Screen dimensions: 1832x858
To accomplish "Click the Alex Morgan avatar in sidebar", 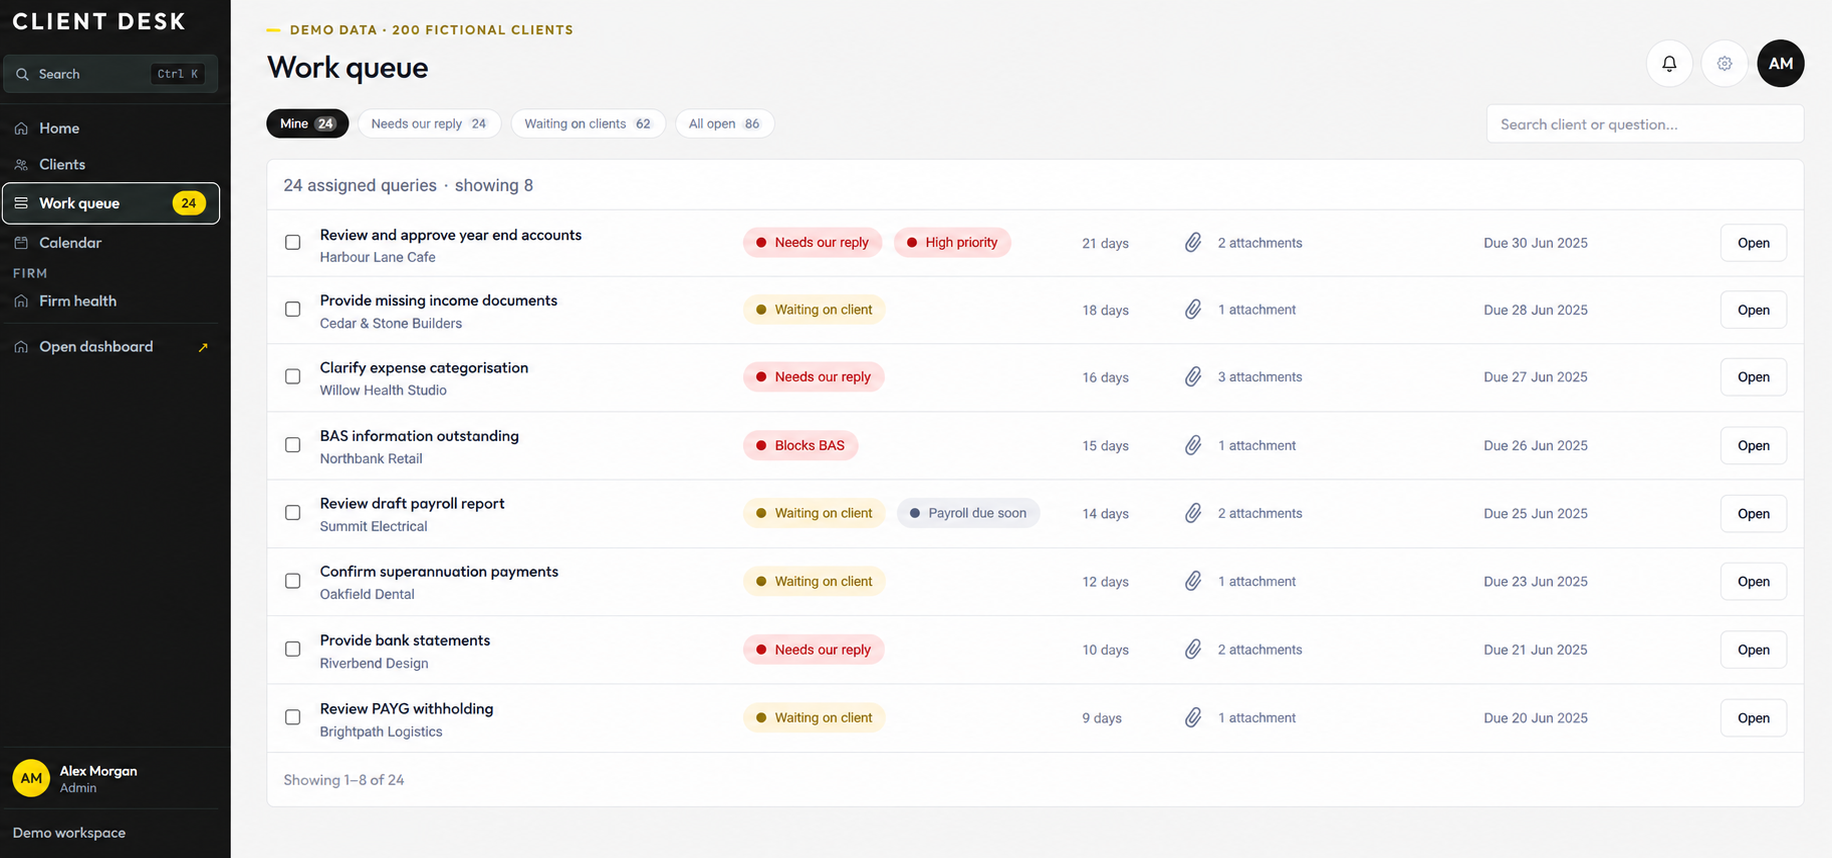I will point(31,778).
